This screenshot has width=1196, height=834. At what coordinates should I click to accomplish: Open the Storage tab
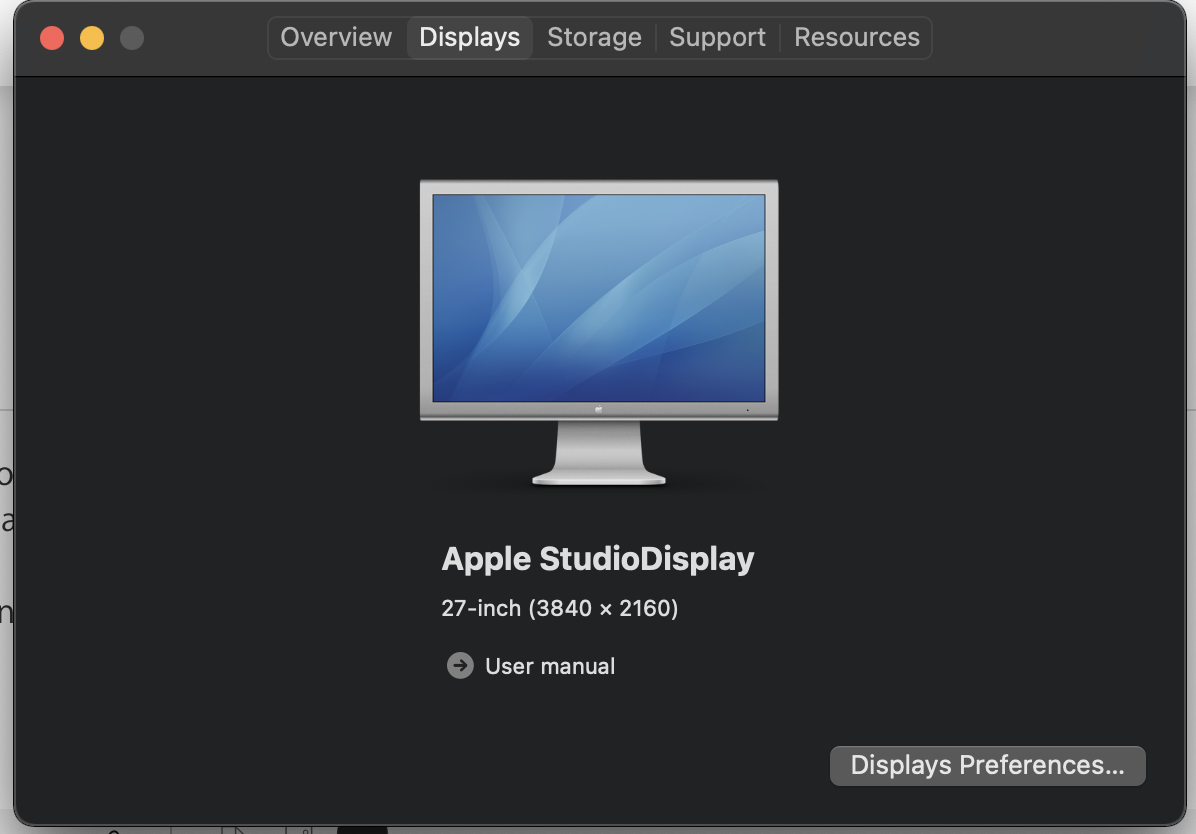click(594, 37)
